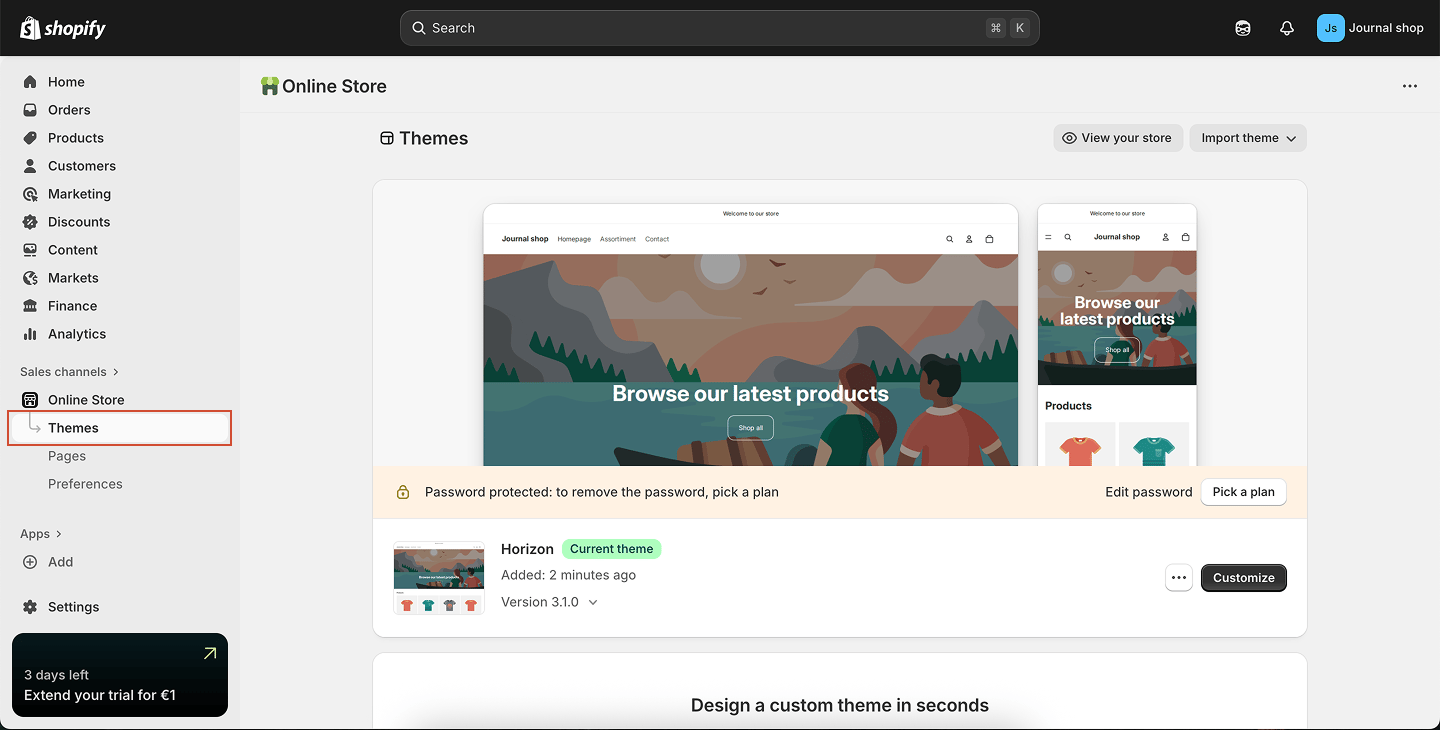
Task: Click the Add apps plus icon
Action: click(x=30, y=562)
